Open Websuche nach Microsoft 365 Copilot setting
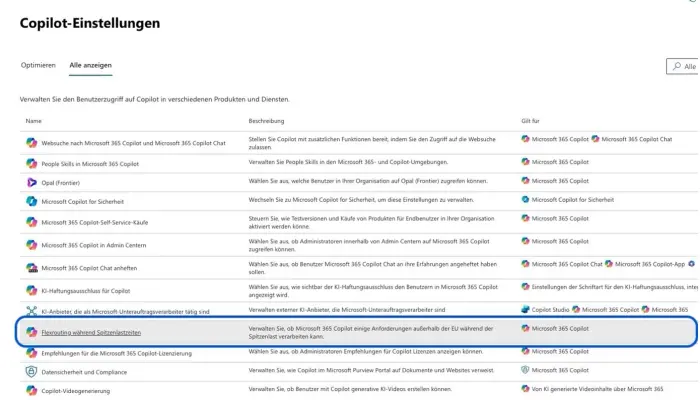 tap(133, 143)
